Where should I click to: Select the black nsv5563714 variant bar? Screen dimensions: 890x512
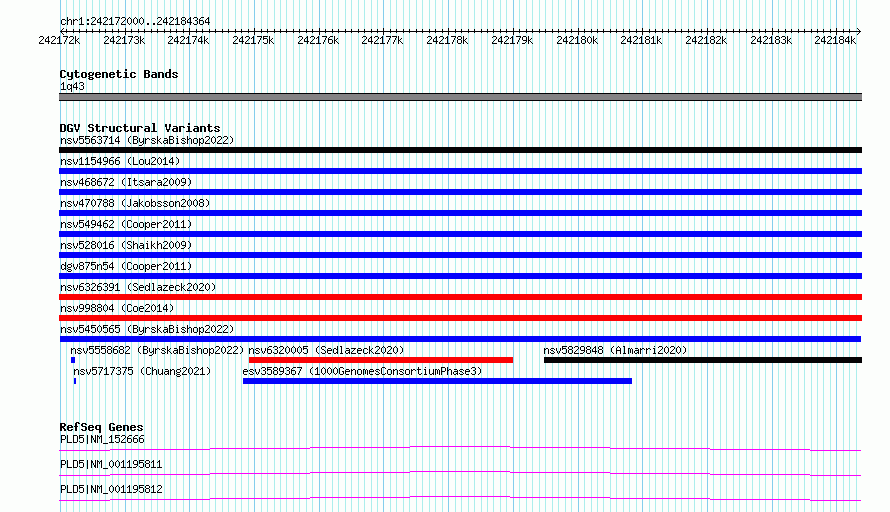coord(460,150)
